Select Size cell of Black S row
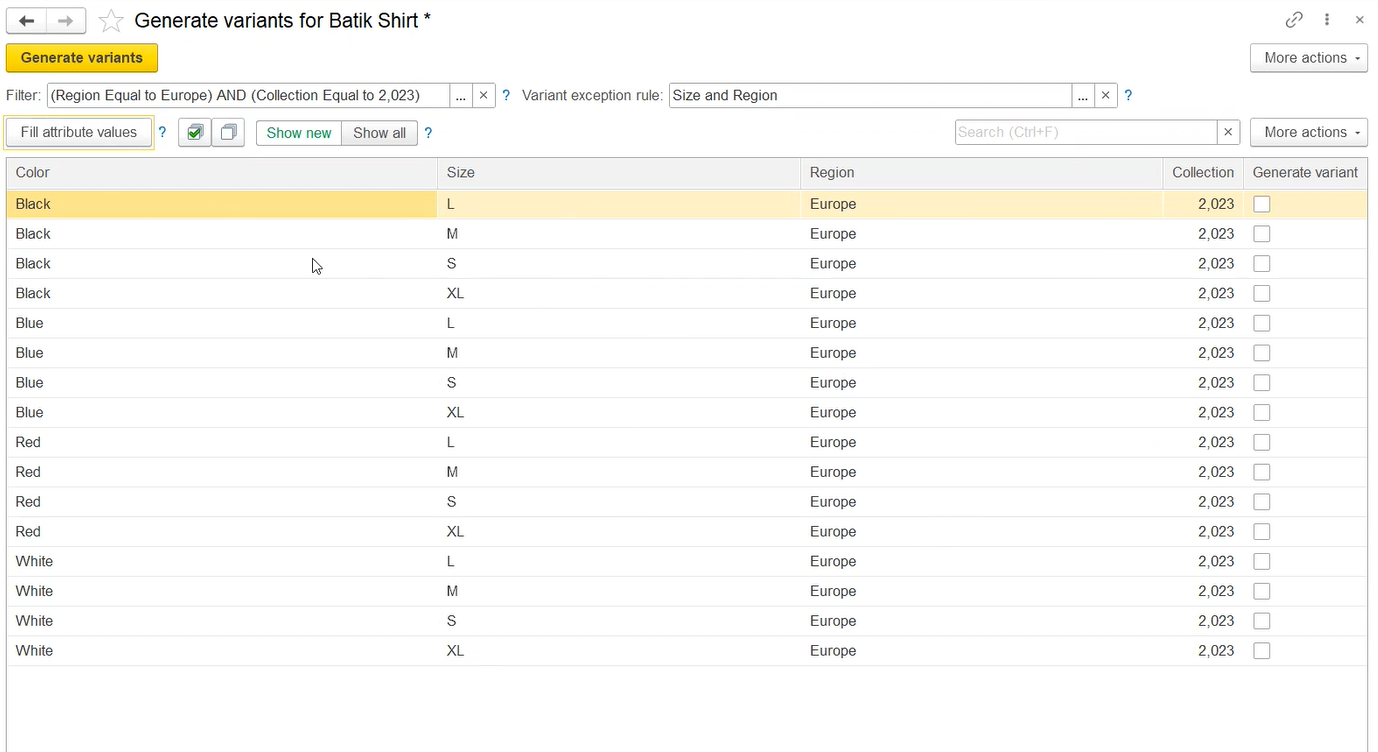 (x=619, y=264)
